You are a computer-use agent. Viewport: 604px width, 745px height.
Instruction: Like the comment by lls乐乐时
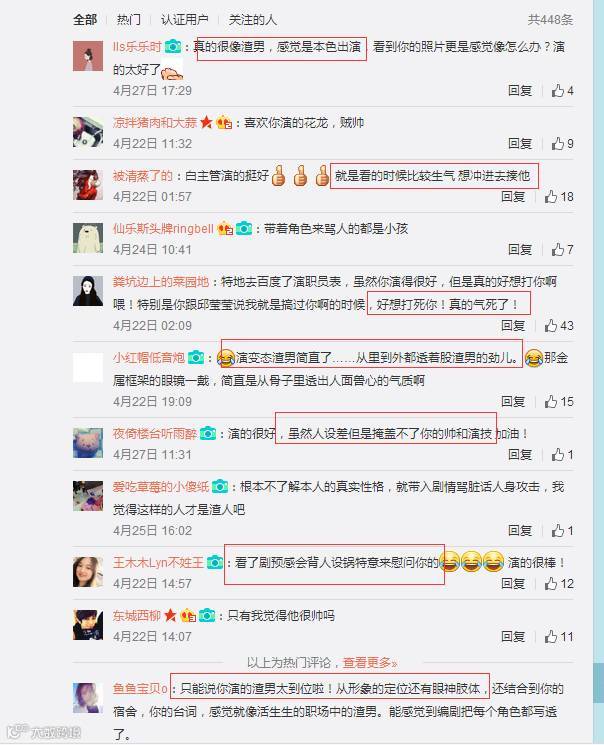pyautogui.click(x=557, y=90)
